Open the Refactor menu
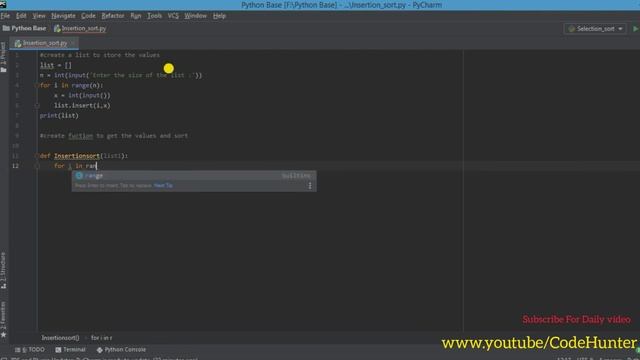This screenshot has height=360, width=640. pyautogui.click(x=113, y=16)
